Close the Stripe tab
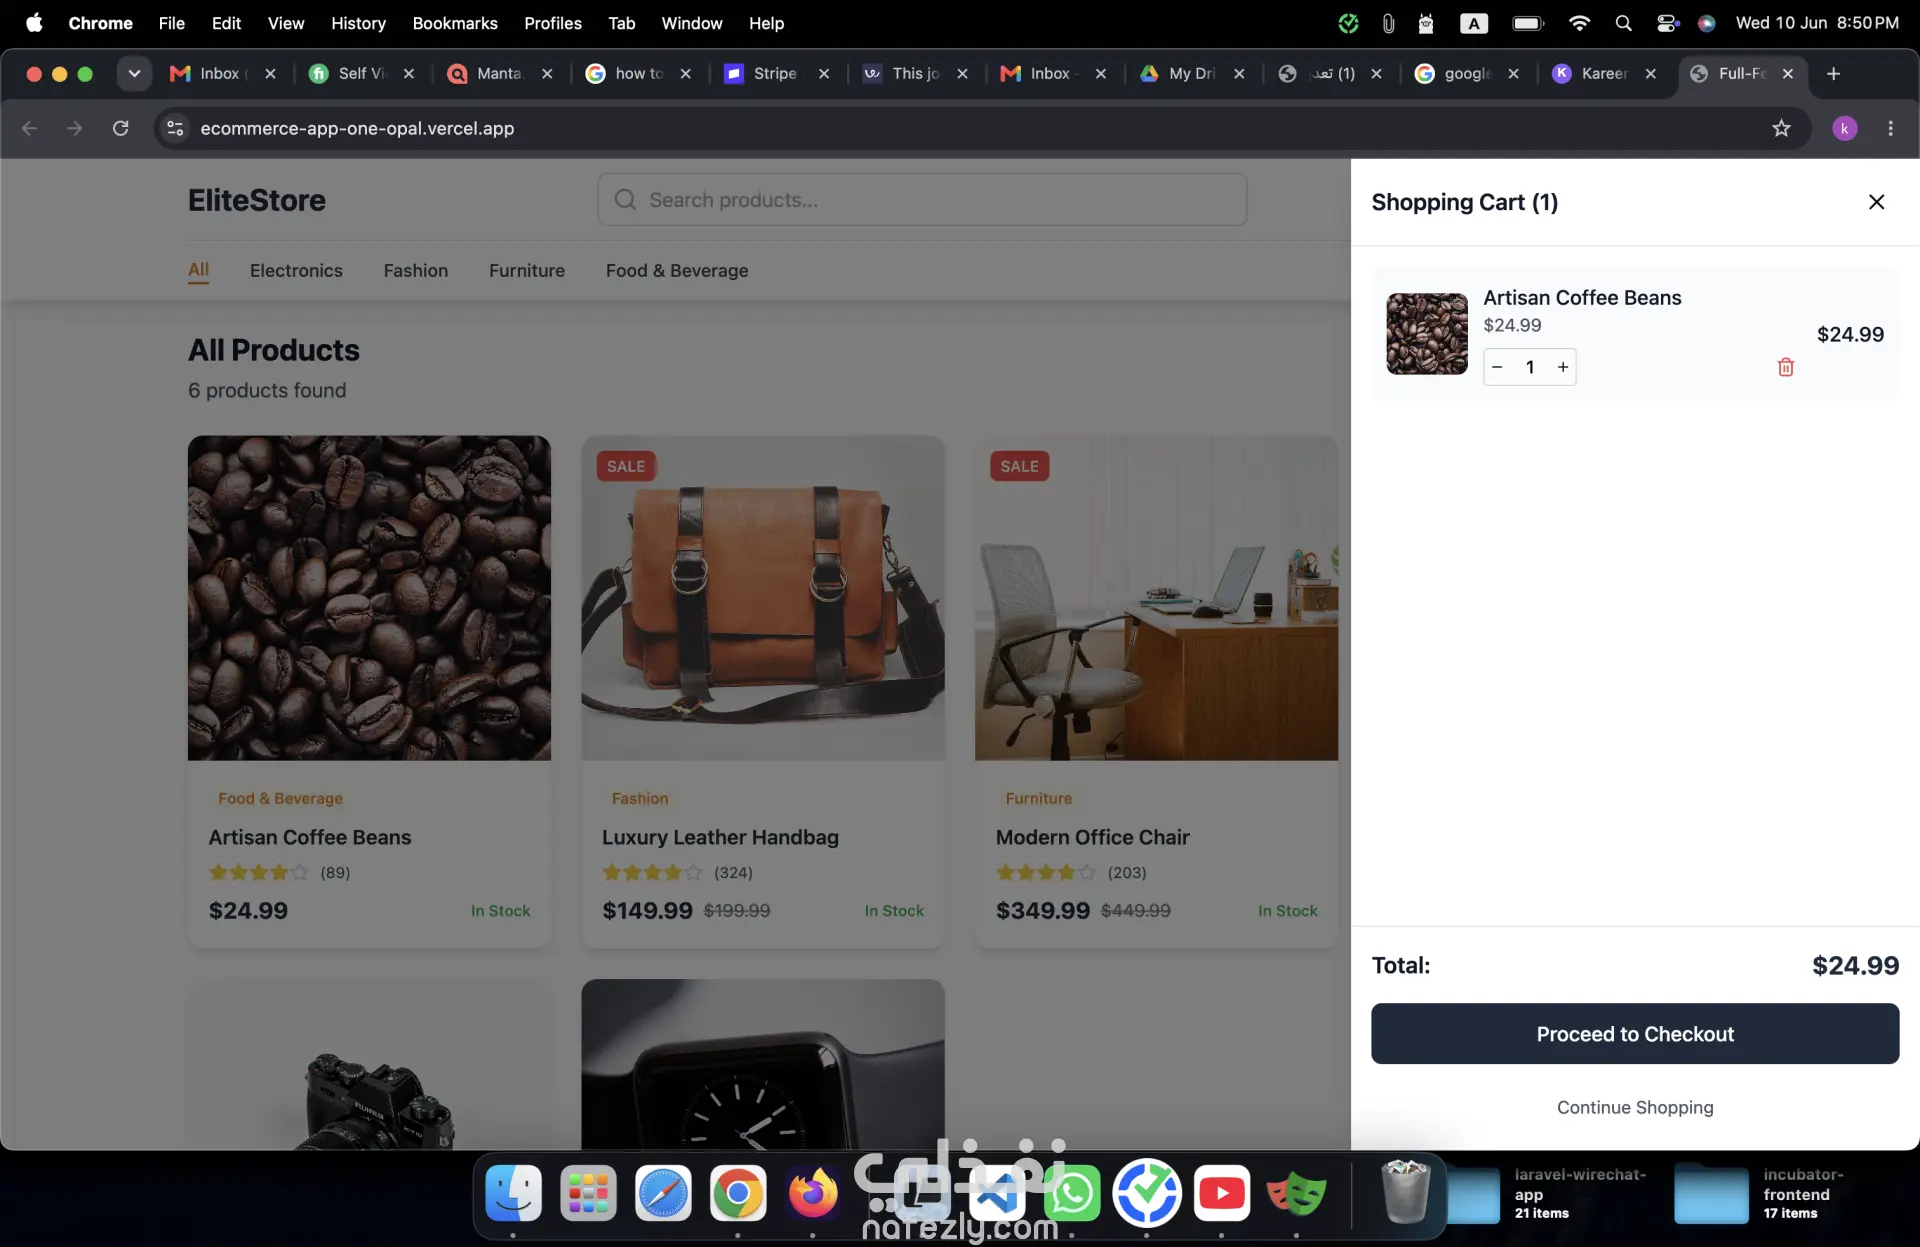 point(824,73)
